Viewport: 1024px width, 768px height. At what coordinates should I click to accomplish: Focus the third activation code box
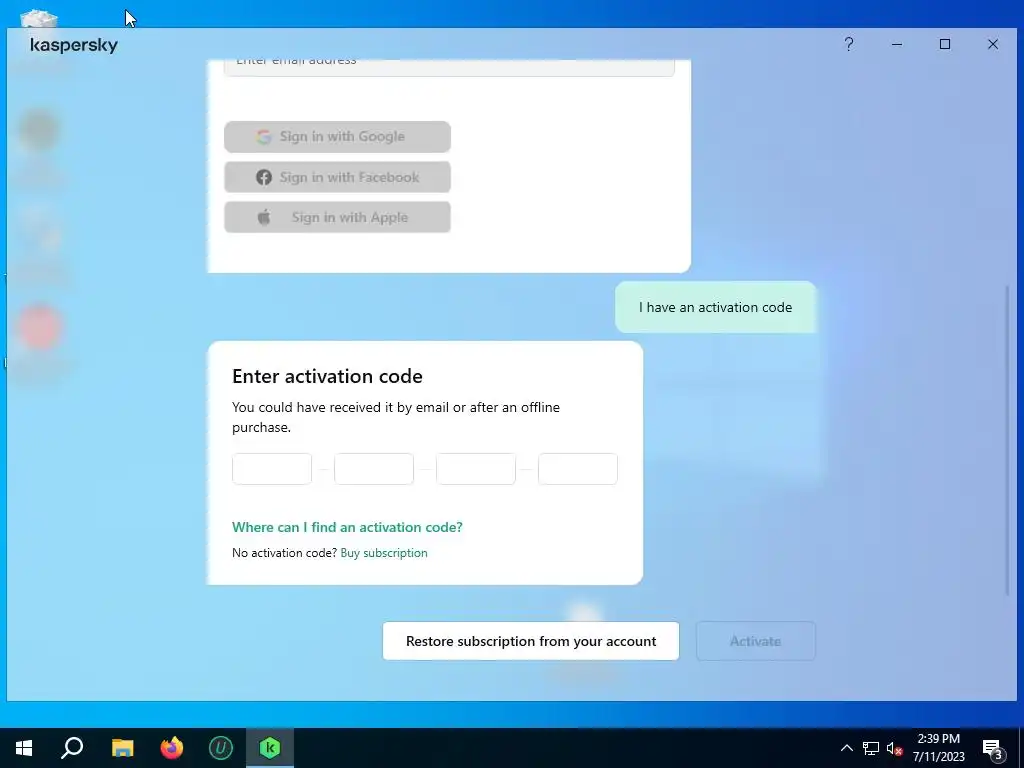[x=475, y=469]
